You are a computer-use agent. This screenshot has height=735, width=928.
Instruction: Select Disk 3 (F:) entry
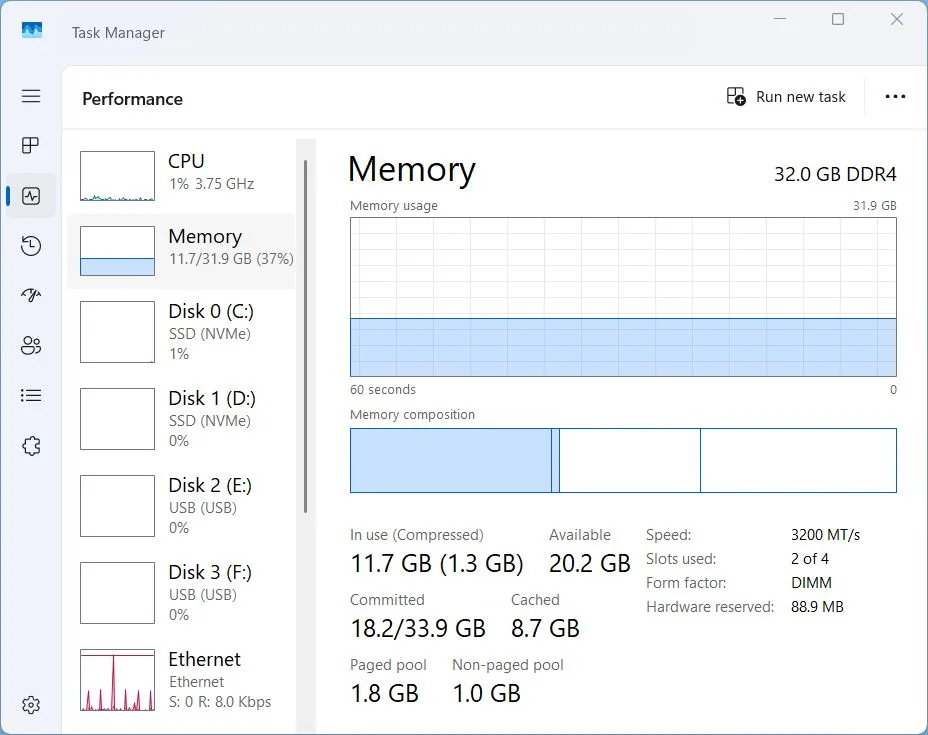(x=181, y=593)
